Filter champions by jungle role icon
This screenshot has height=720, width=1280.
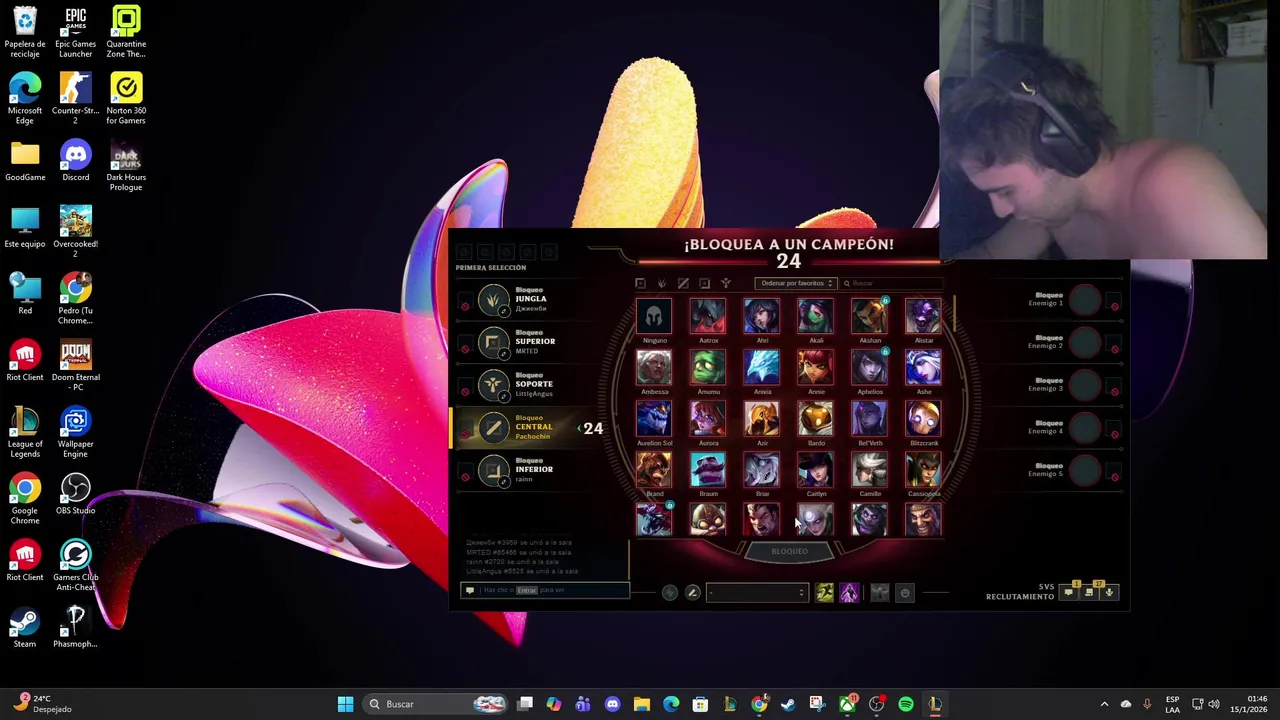pyautogui.click(x=662, y=283)
